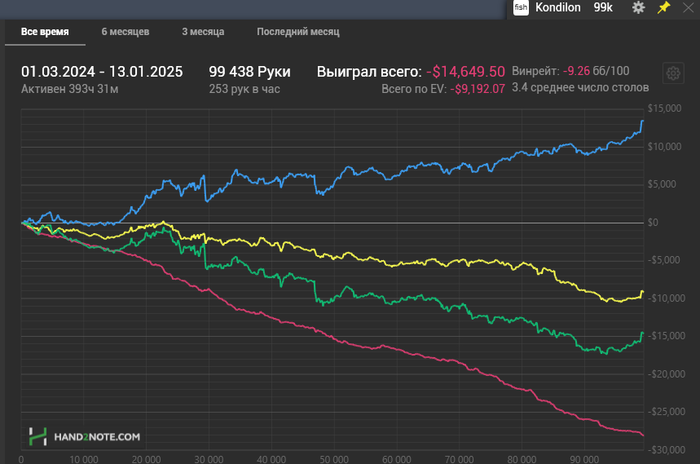Click total won value -$14,649.50

(x=466, y=71)
